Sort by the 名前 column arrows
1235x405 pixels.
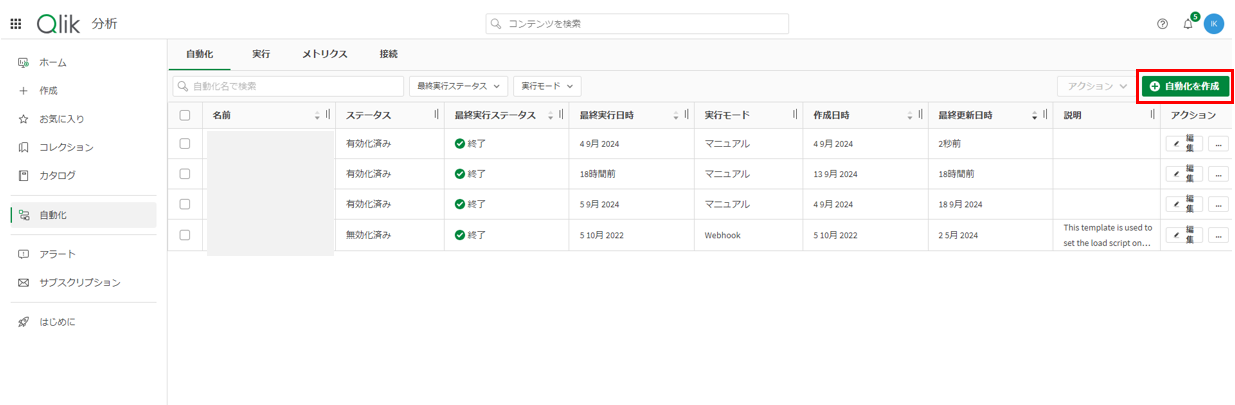(x=318, y=115)
